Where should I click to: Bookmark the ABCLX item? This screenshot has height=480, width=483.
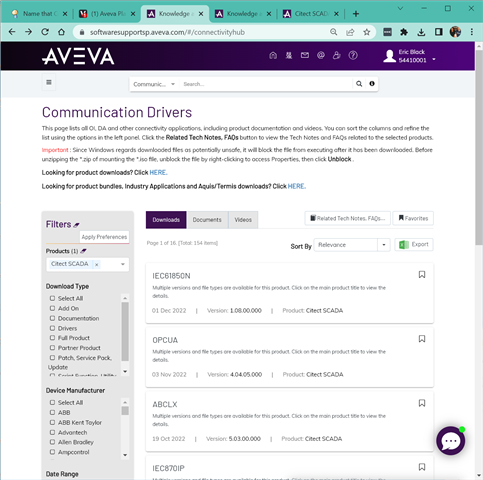(422, 403)
